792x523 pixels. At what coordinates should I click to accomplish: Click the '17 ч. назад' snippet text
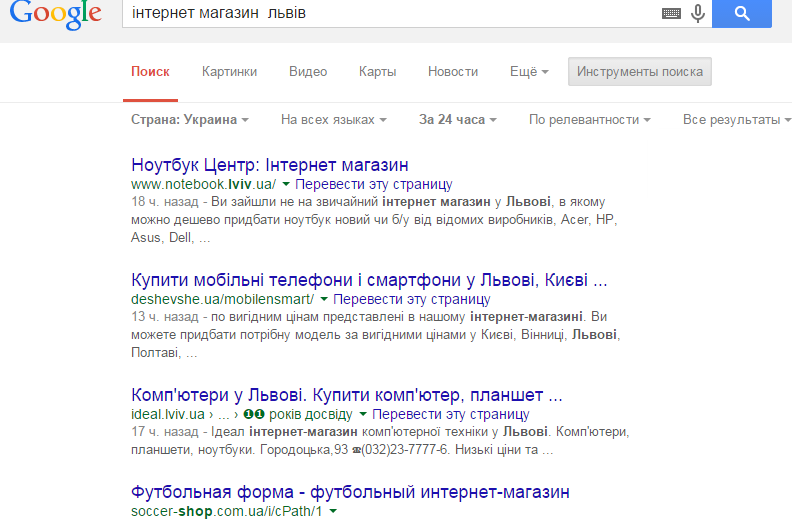click(x=165, y=432)
